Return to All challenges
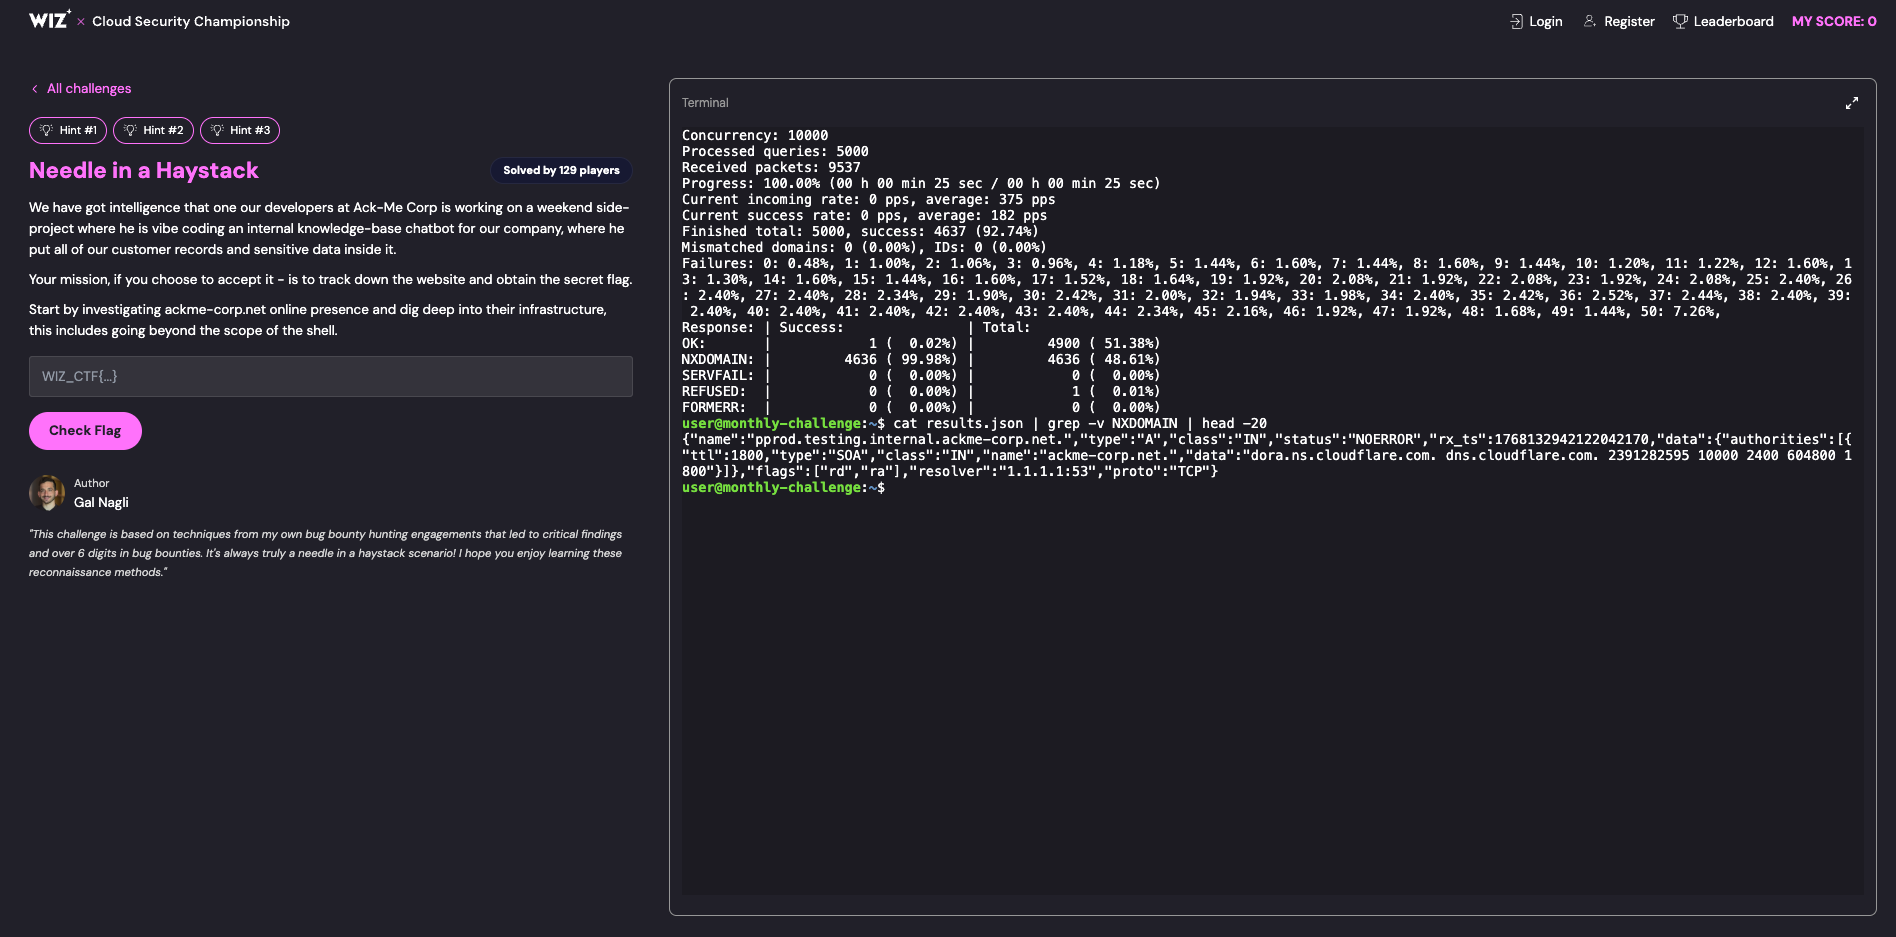The image size is (1896, 937). [x=88, y=88]
